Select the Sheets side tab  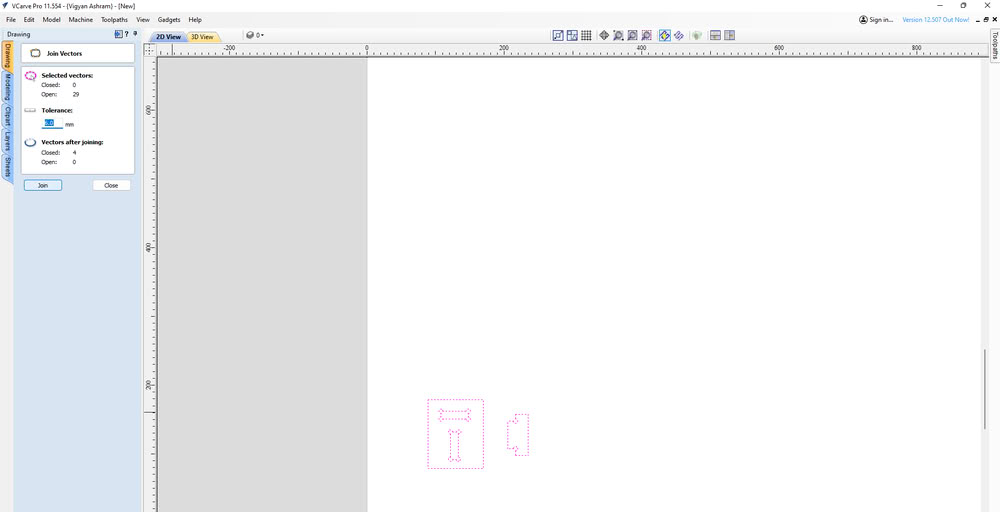point(7,167)
